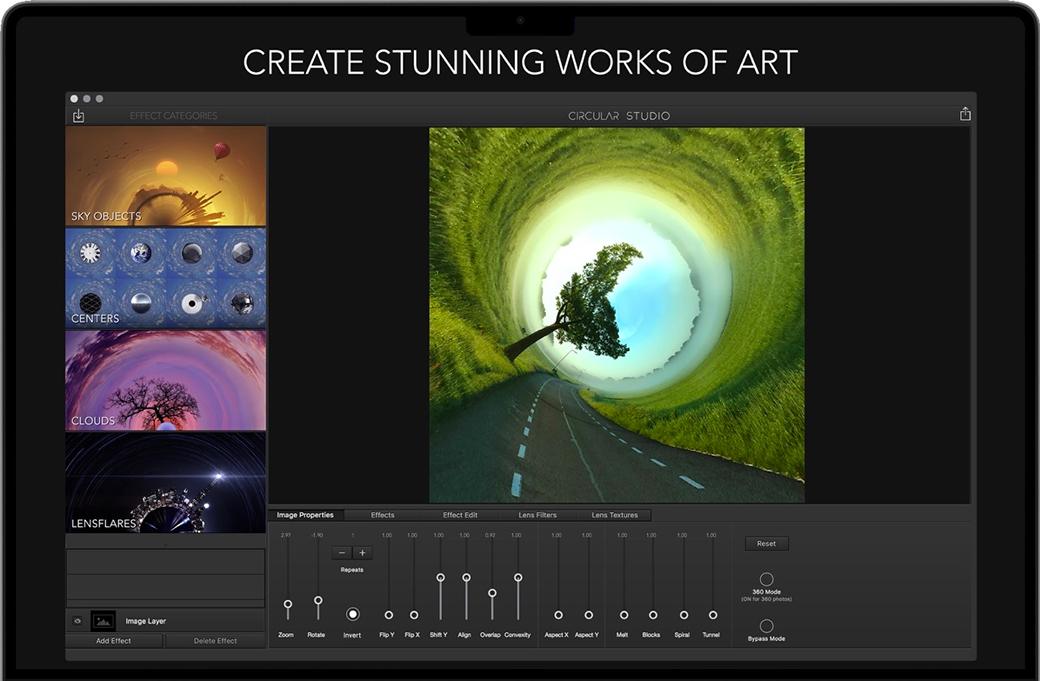Toggle the Invert radio button
The width and height of the screenshot is (1040, 681).
(352, 614)
